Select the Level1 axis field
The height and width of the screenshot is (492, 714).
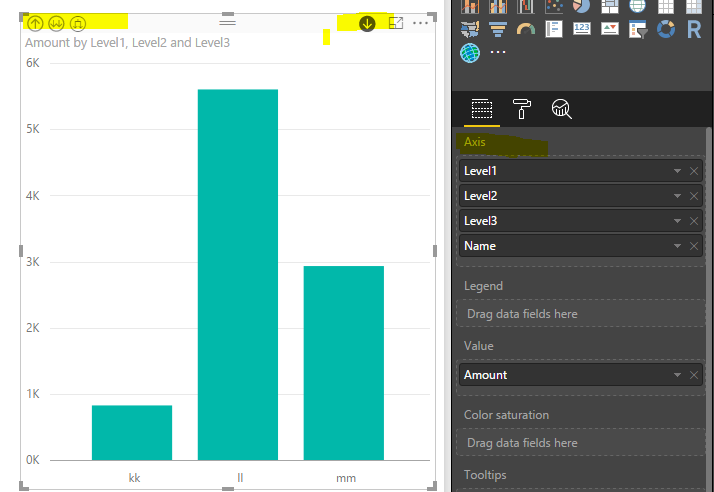click(581, 171)
